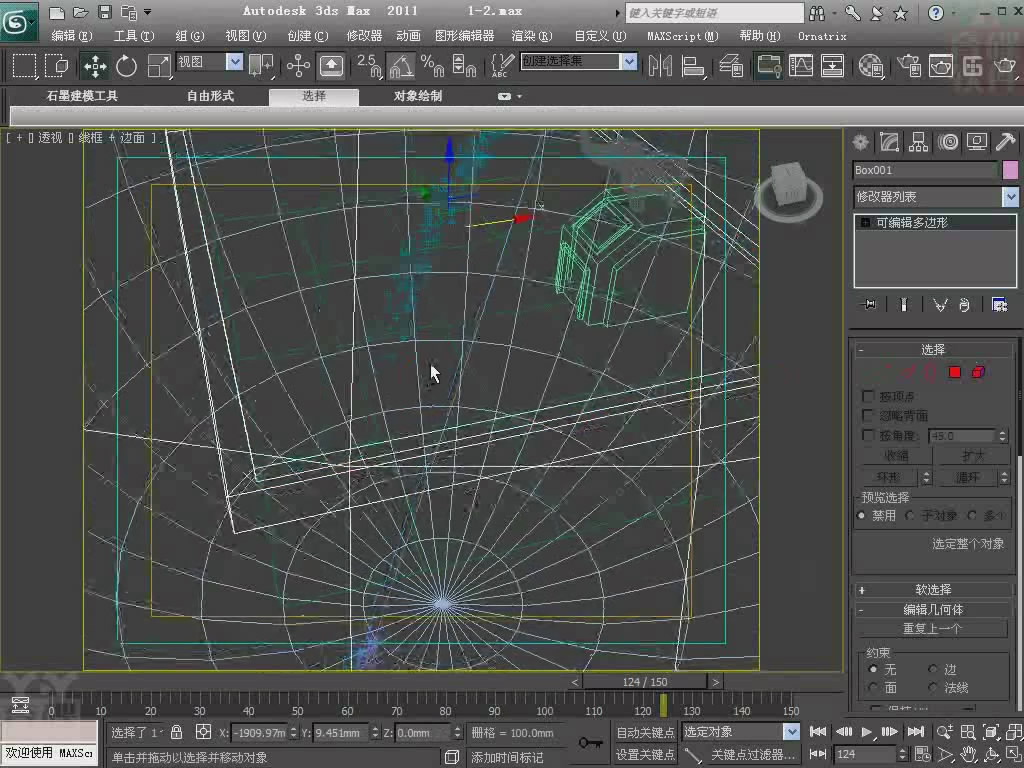Open the Motion command panel tab
The width and height of the screenshot is (1024, 768).
(948, 142)
